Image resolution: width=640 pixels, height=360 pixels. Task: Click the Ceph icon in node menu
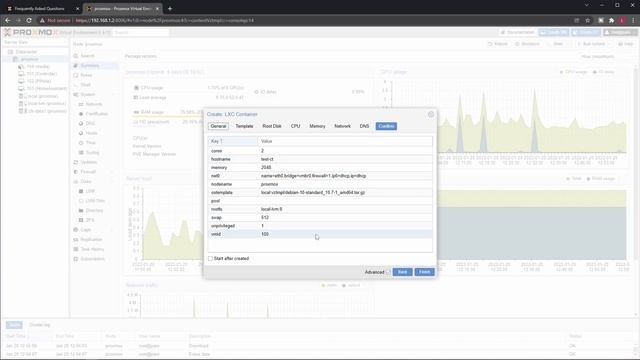coord(76,230)
